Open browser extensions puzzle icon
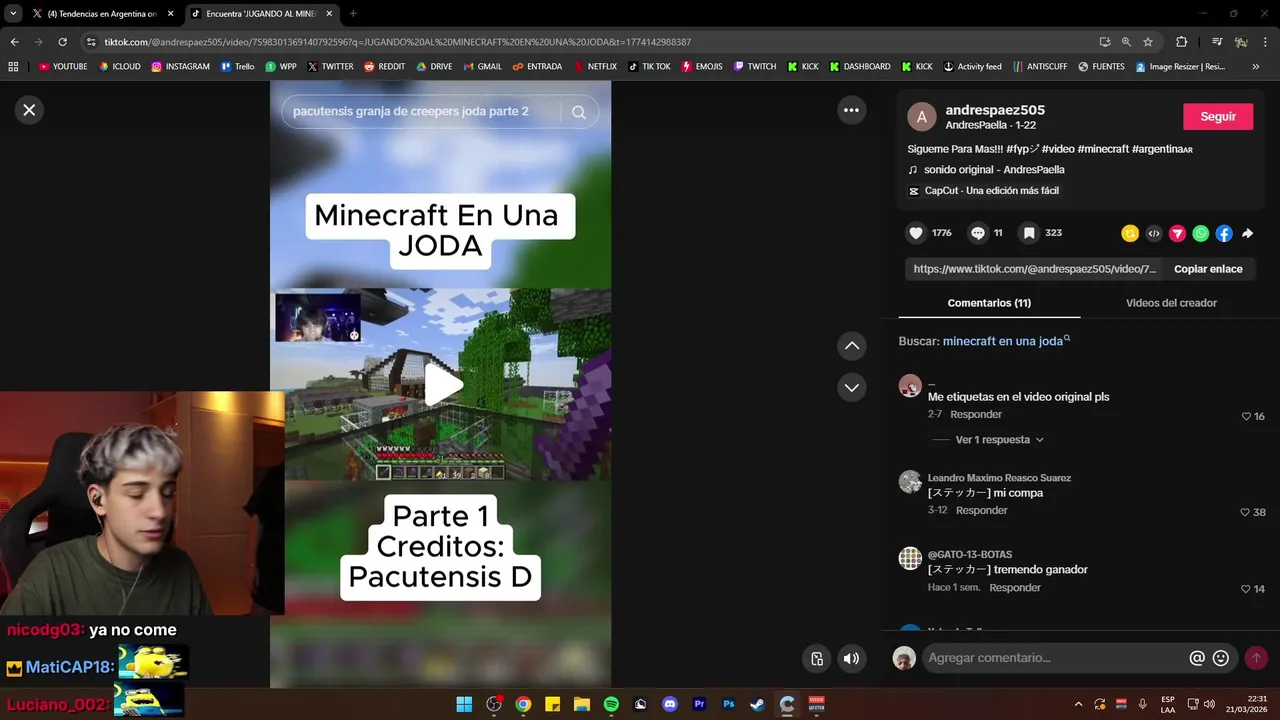Viewport: 1280px width, 720px height. [x=1181, y=42]
